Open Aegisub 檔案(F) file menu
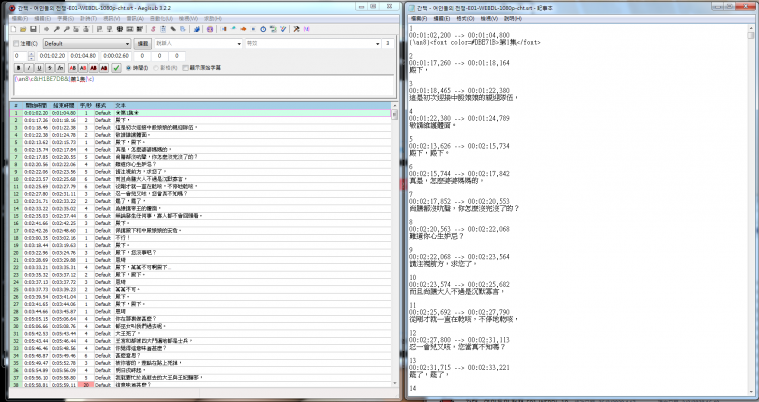This screenshot has height=402, width=759. (x=20, y=18)
